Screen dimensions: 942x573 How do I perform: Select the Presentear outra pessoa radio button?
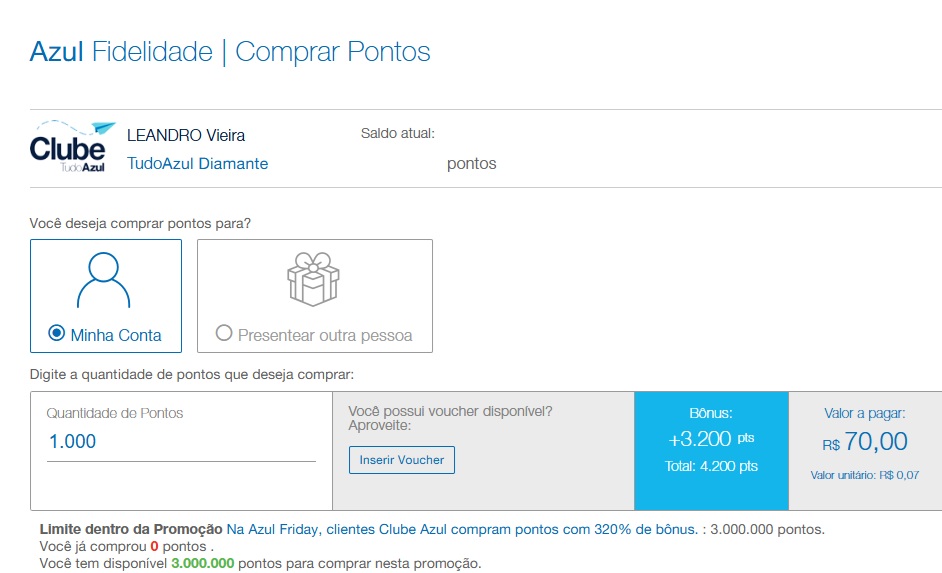click(224, 334)
